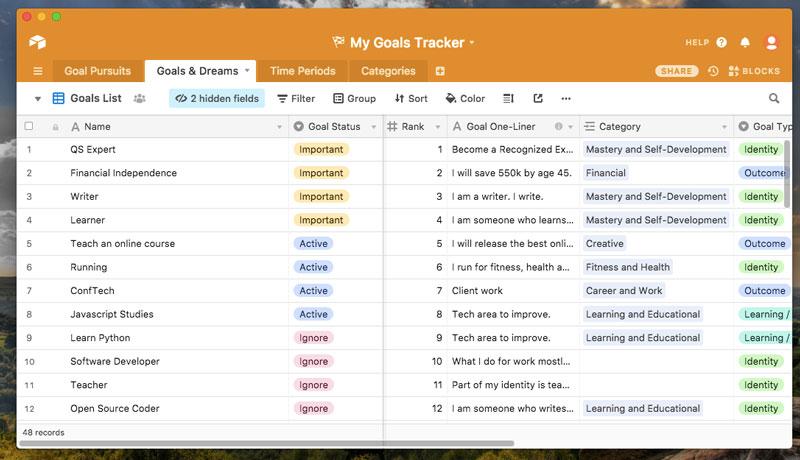Click the search magnifier icon
This screenshot has height=460, width=800.
pos(774,99)
